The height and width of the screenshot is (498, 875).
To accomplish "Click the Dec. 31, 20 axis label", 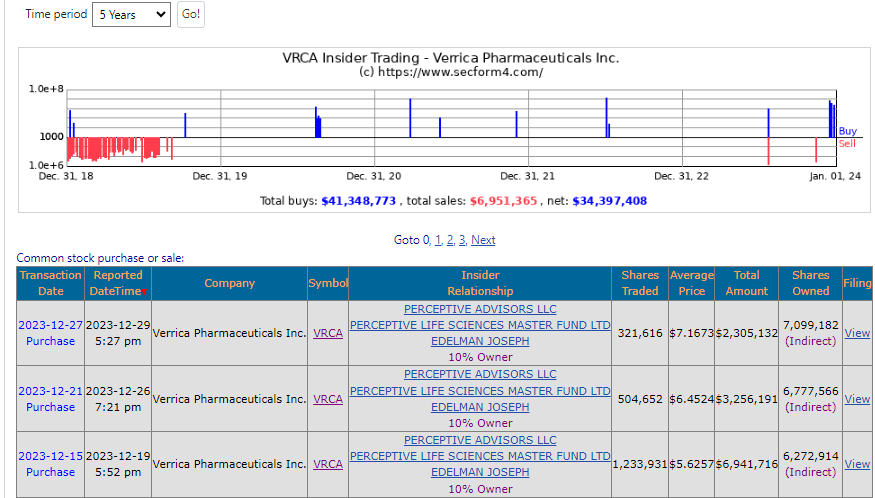I will pos(374,176).
